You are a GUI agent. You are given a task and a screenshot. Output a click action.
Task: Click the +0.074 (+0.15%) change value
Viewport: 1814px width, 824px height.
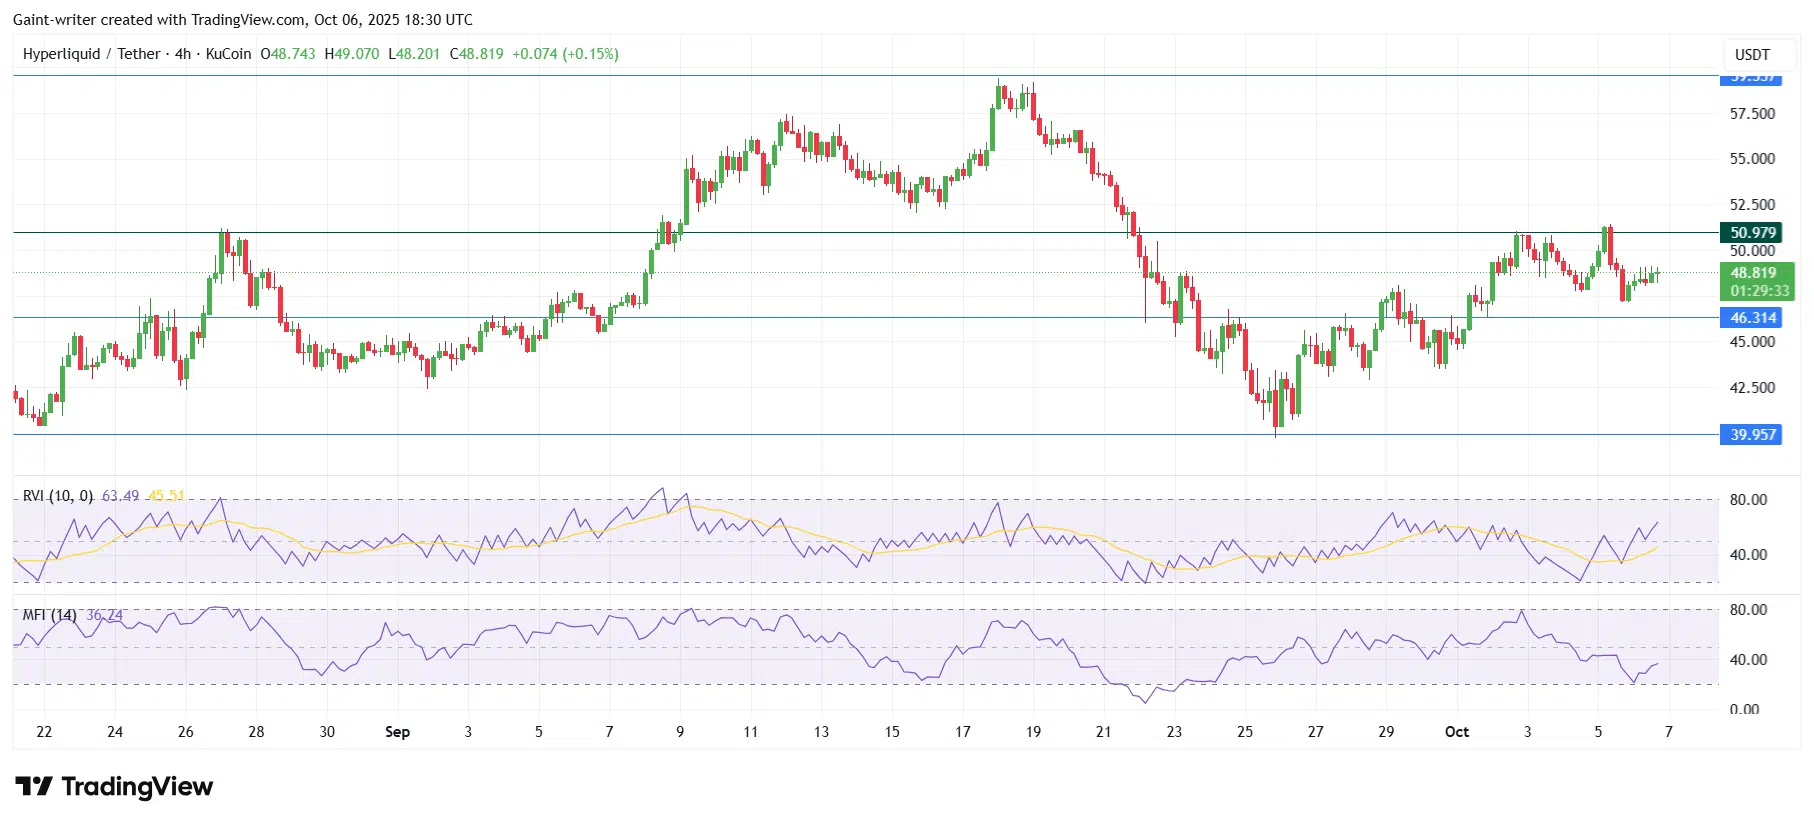pos(565,54)
